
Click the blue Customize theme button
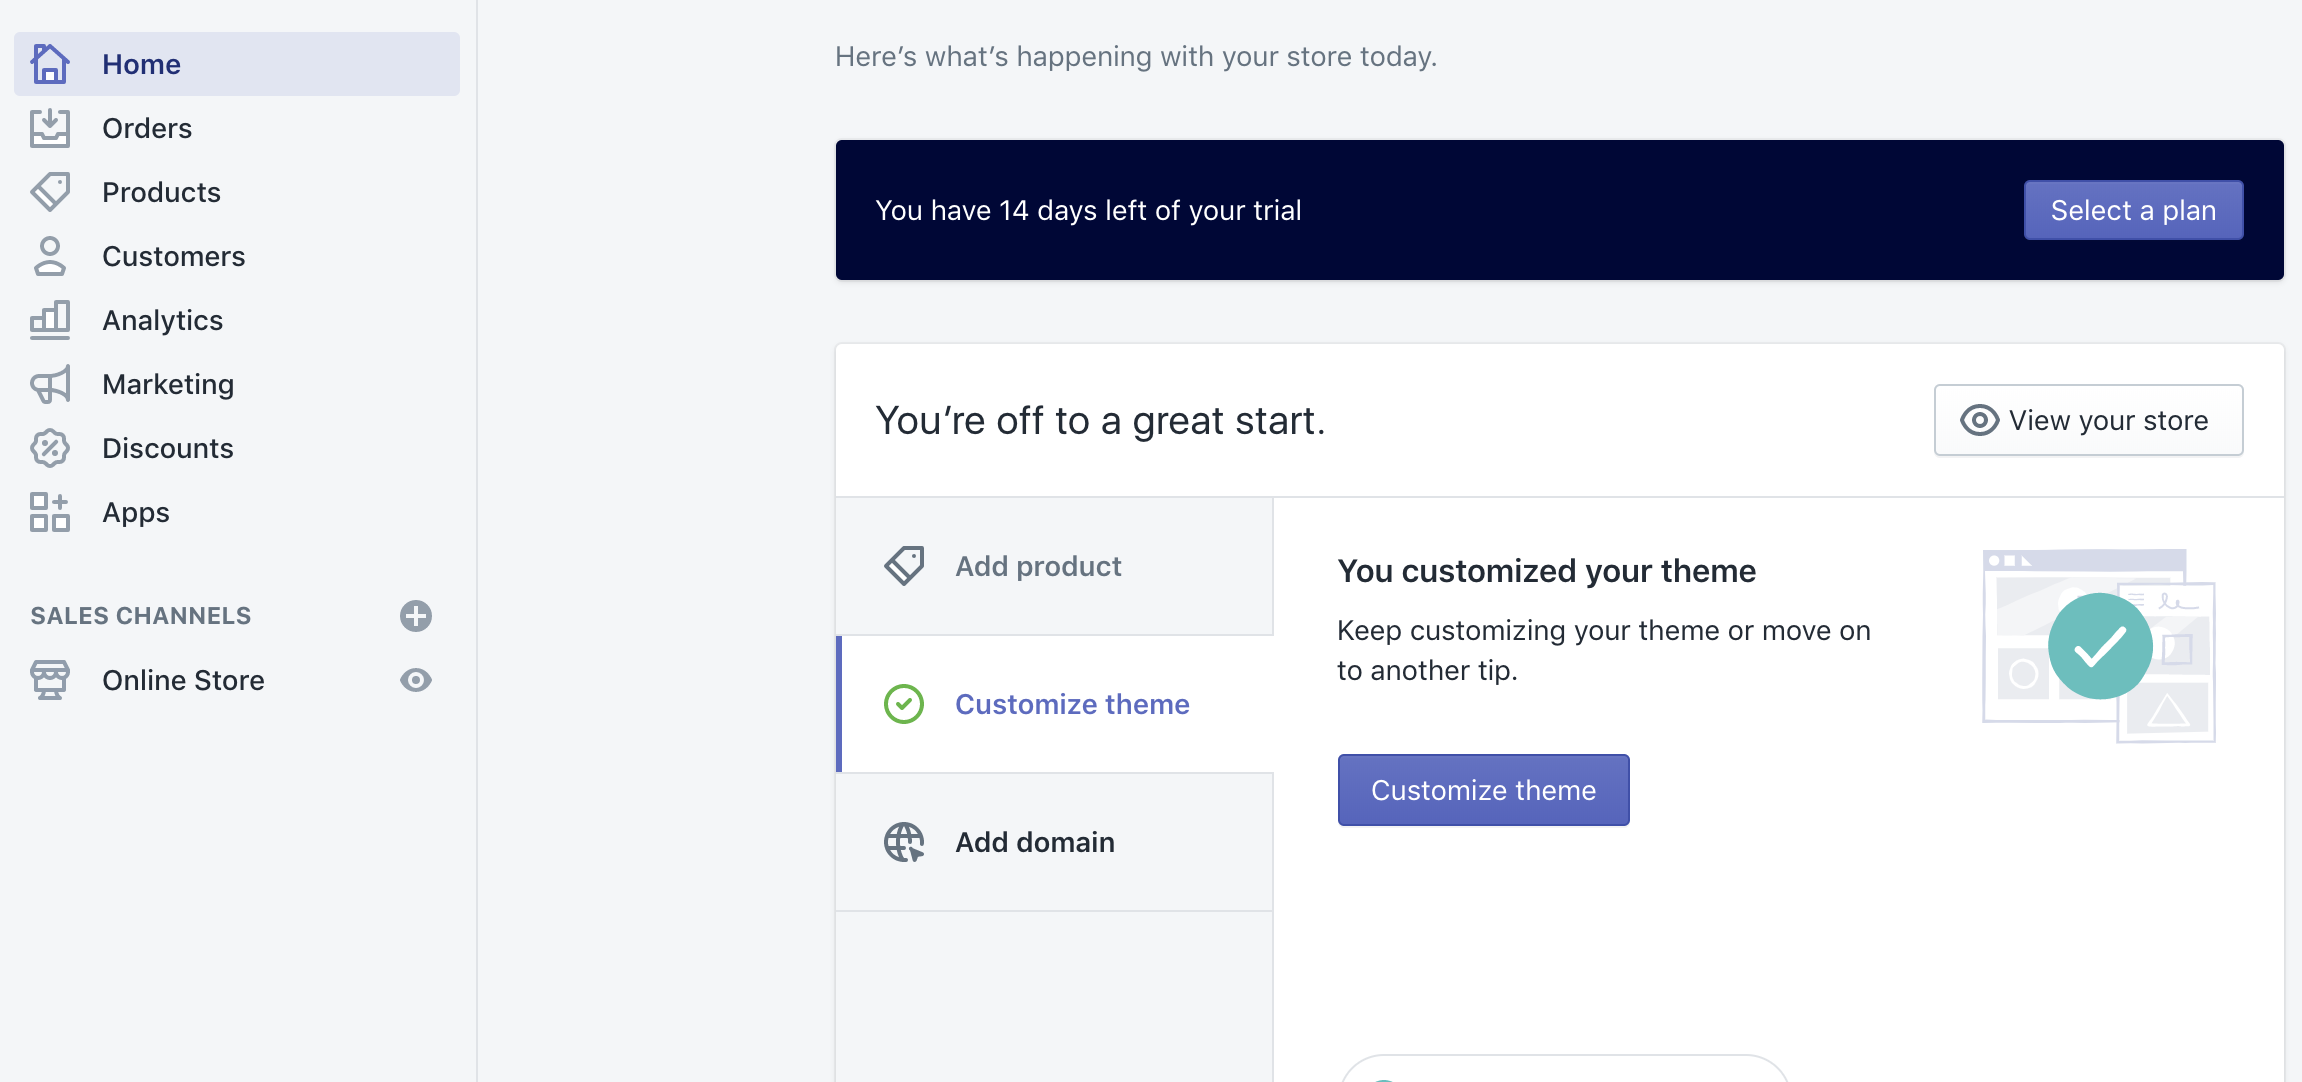click(1483, 790)
